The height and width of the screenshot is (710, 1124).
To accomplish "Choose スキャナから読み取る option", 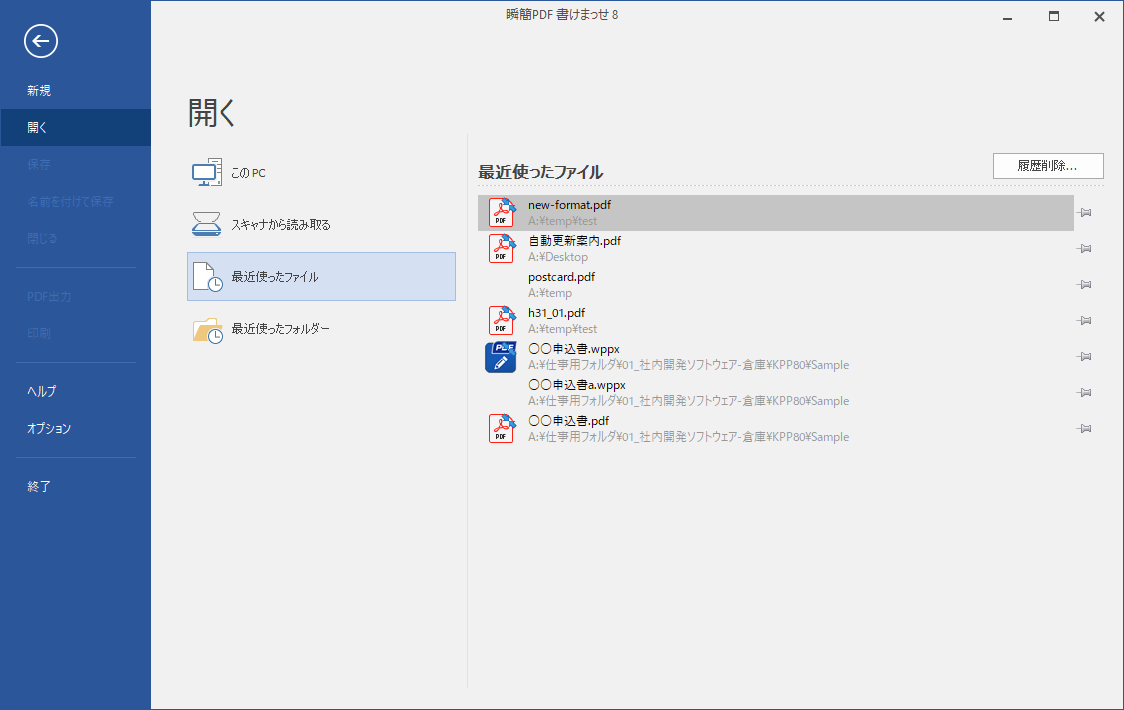I will click(321, 224).
